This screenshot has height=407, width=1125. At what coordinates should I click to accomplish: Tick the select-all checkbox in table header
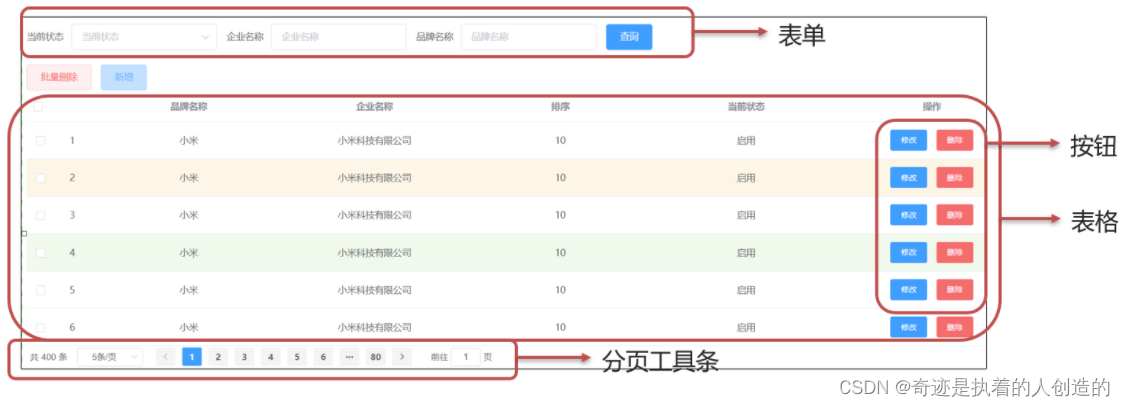point(40,107)
